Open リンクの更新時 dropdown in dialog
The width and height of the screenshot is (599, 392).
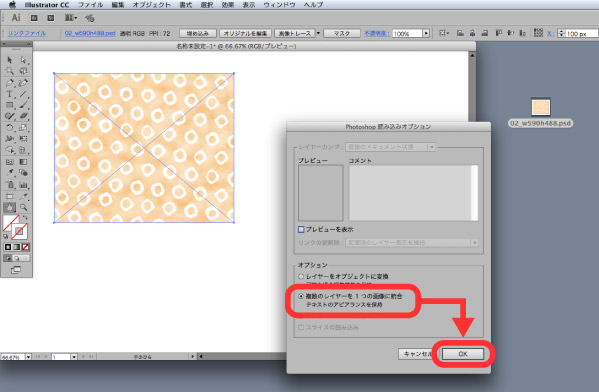click(412, 243)
